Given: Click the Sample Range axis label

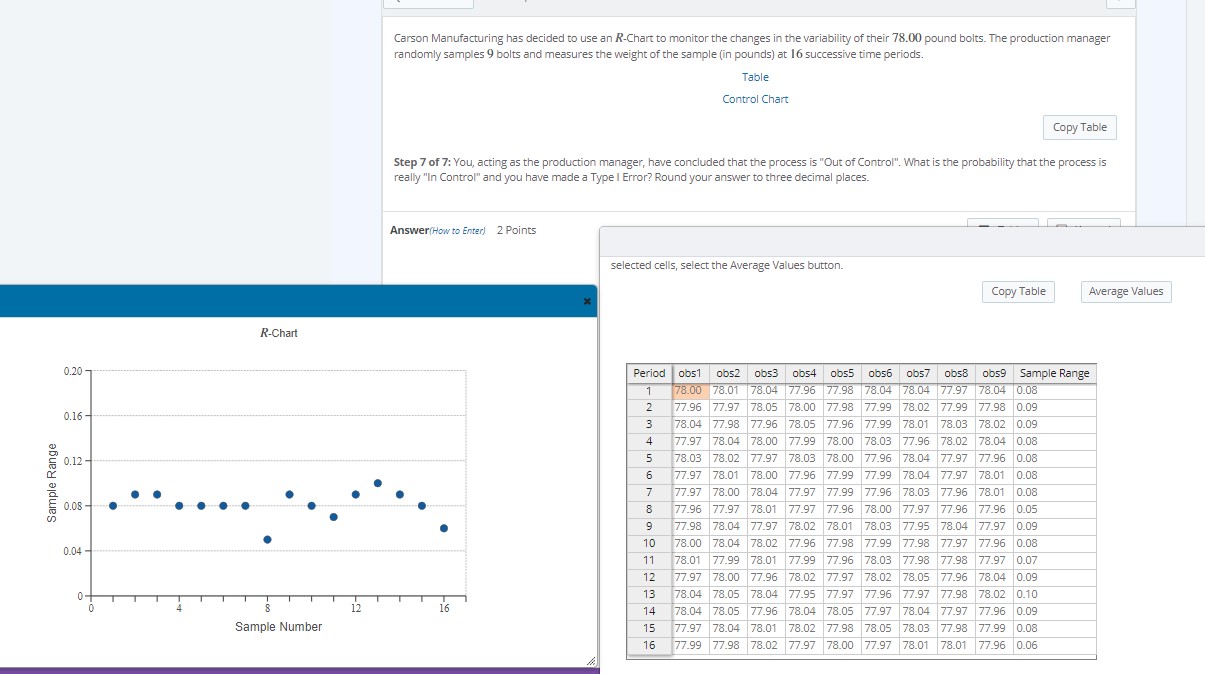Looking at the screenshot, I should tap(53, 483).
